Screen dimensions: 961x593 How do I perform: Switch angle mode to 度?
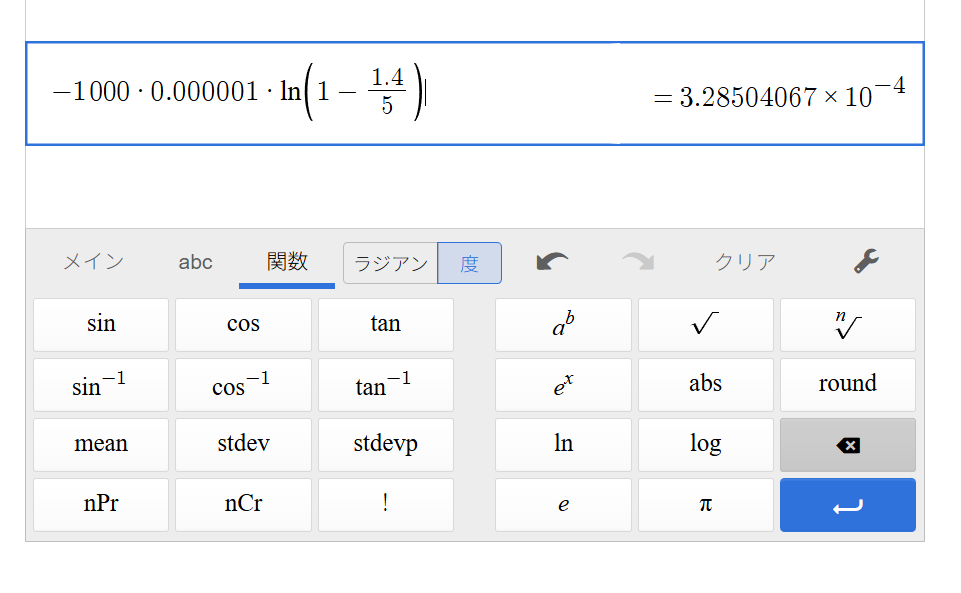point(469,263)
